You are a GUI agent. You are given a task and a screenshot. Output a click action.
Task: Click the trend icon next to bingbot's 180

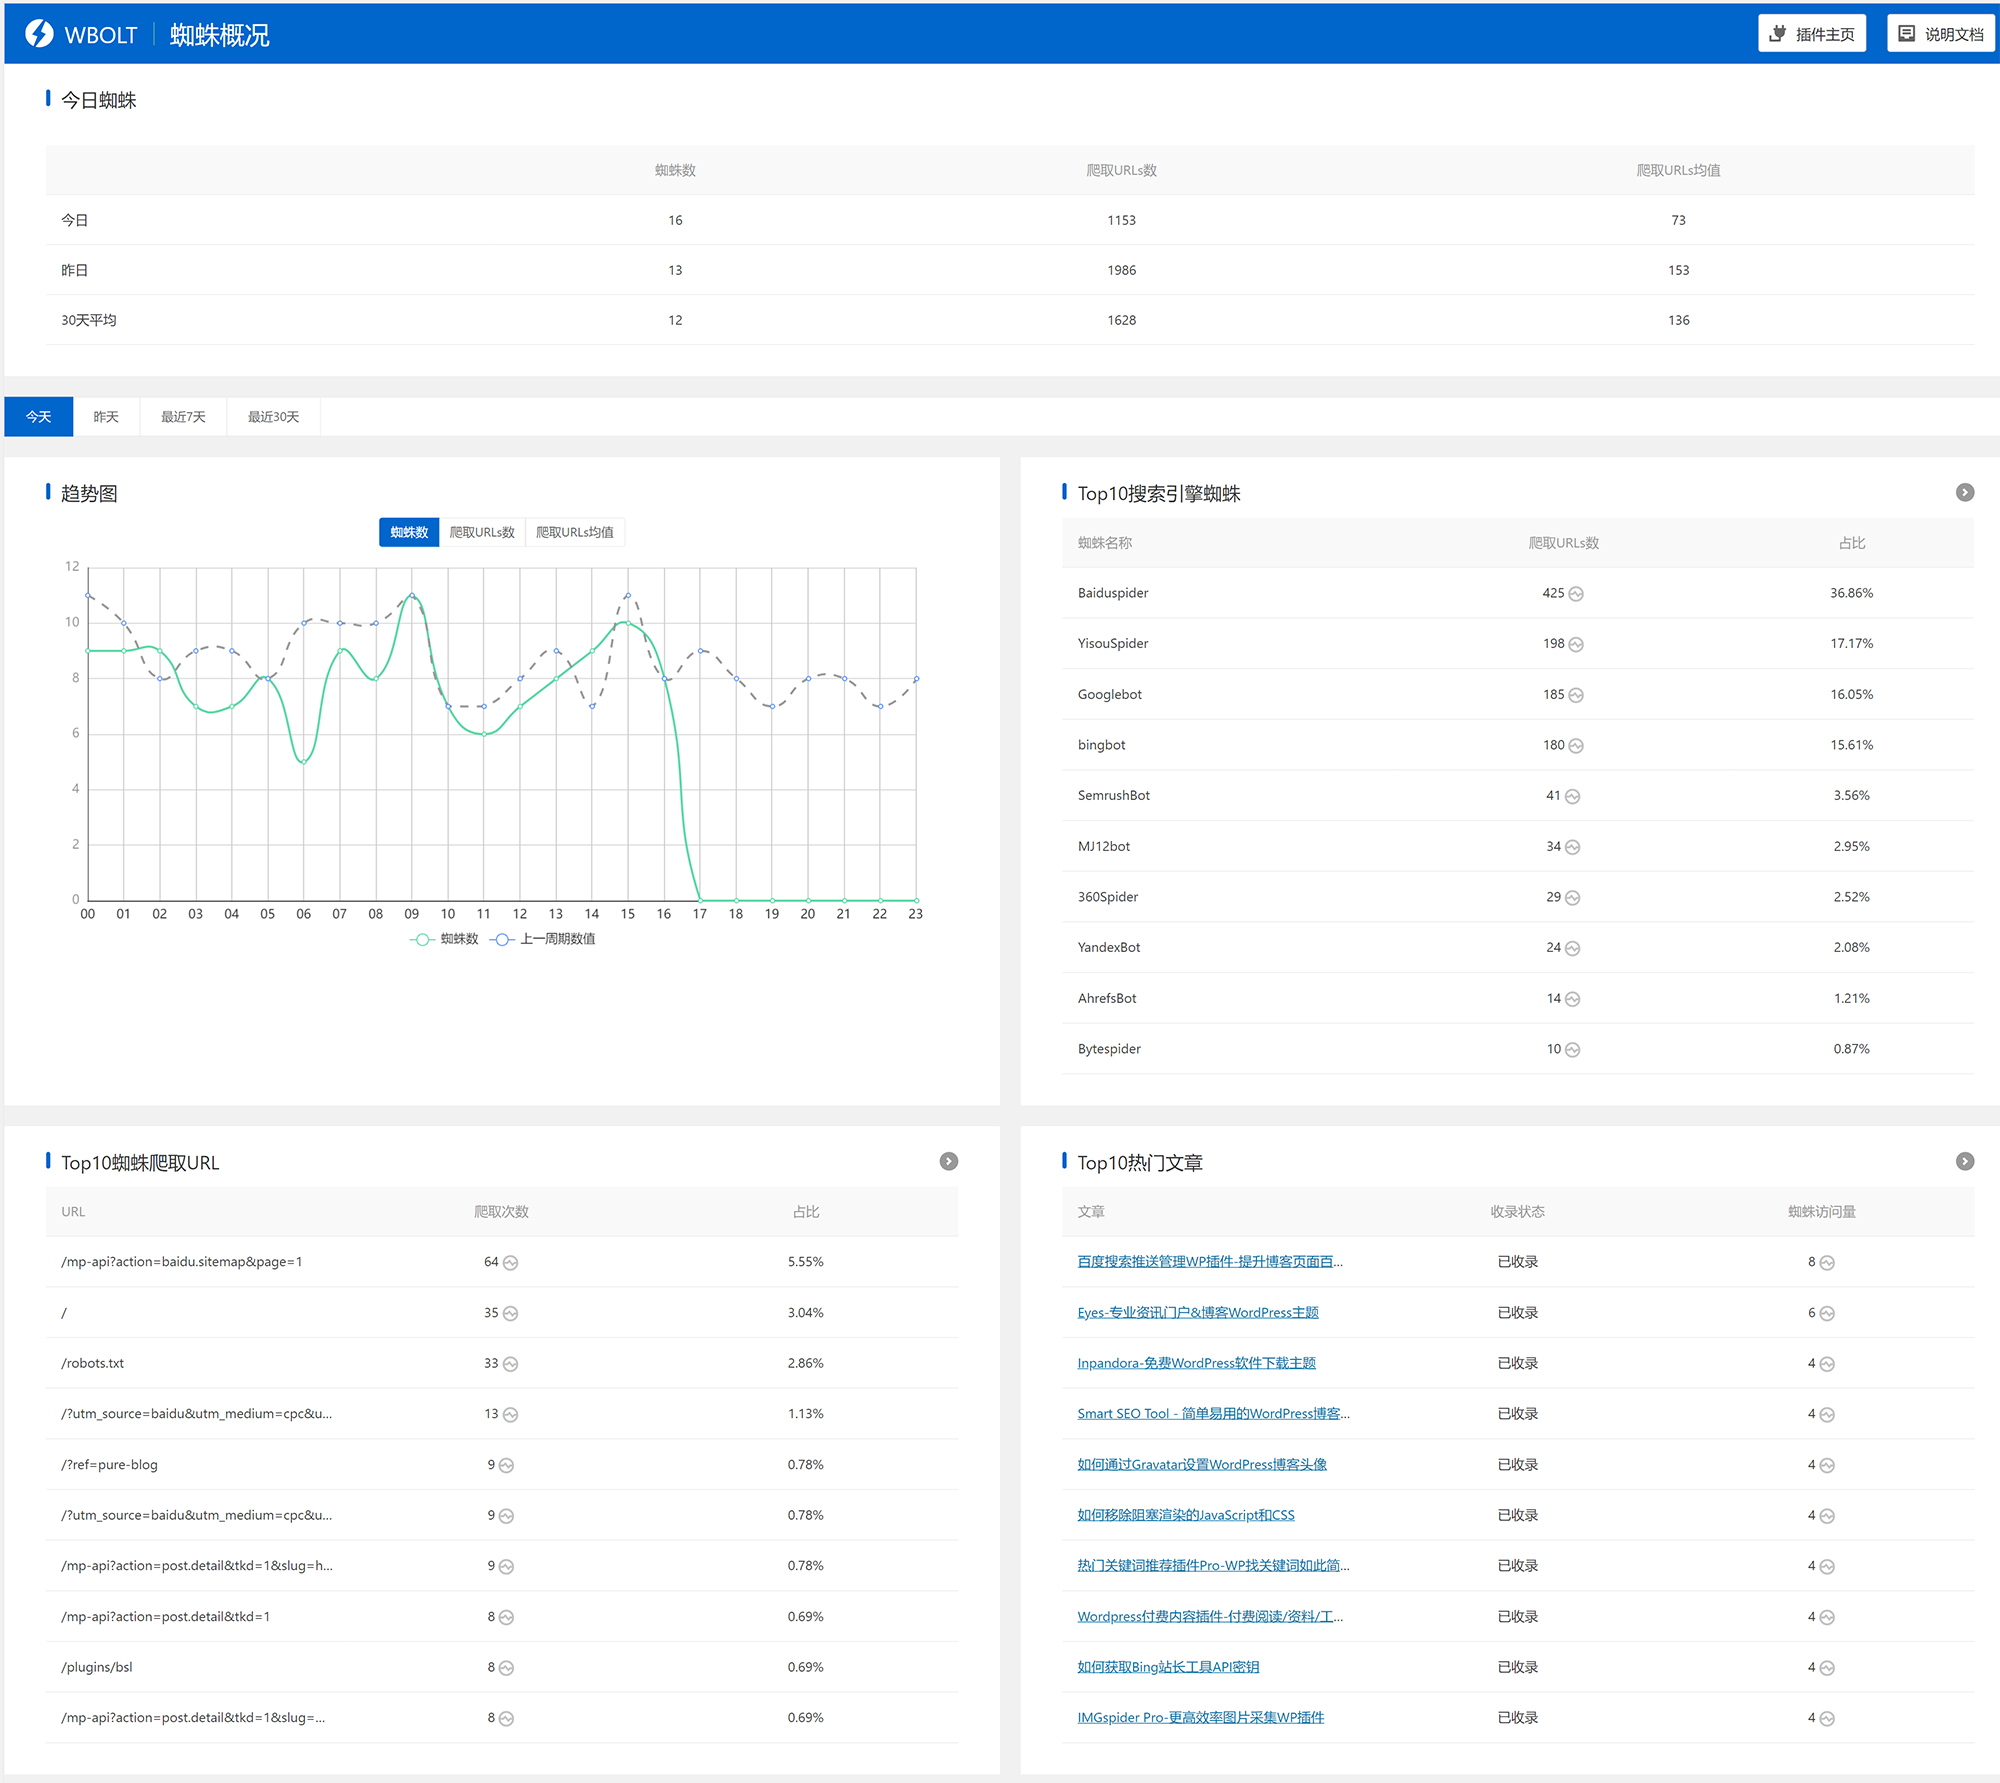1576,746
